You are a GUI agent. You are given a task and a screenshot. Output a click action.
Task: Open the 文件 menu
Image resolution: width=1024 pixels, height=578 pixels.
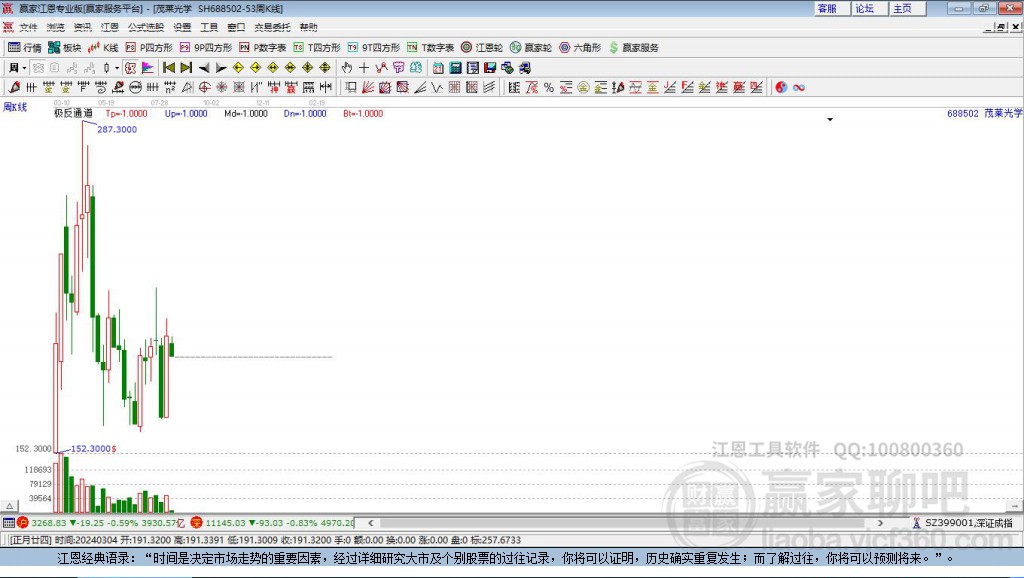pyautogui.click(x=28, y=27)
